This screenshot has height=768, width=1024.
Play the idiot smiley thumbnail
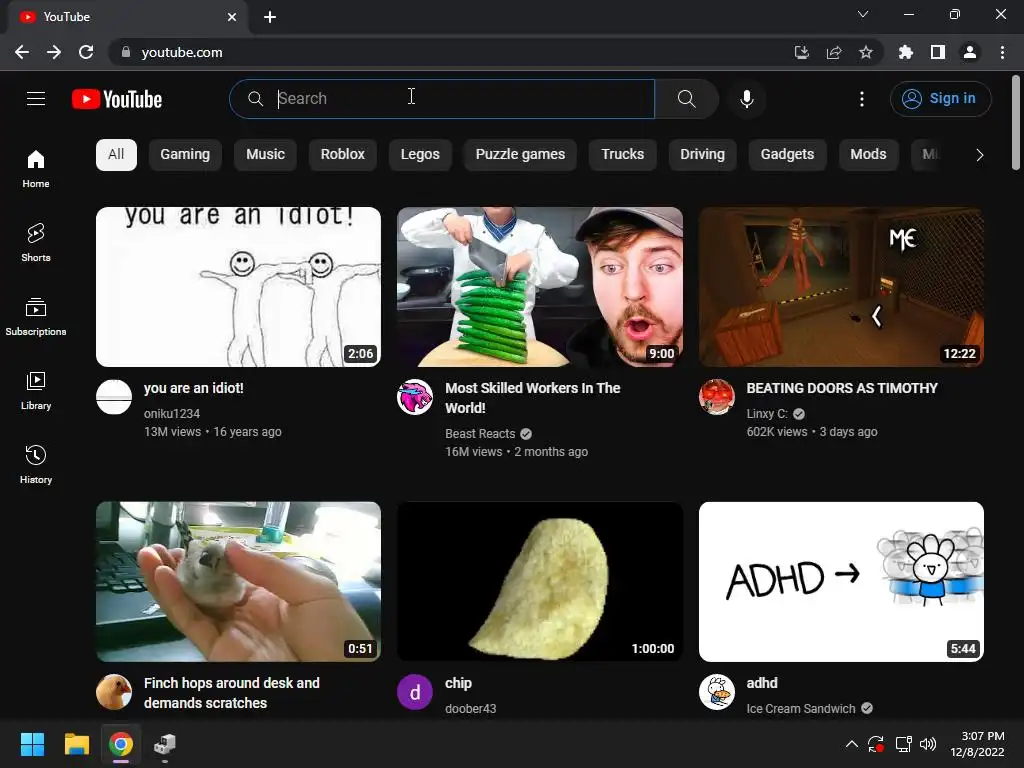tap(238, 287)
